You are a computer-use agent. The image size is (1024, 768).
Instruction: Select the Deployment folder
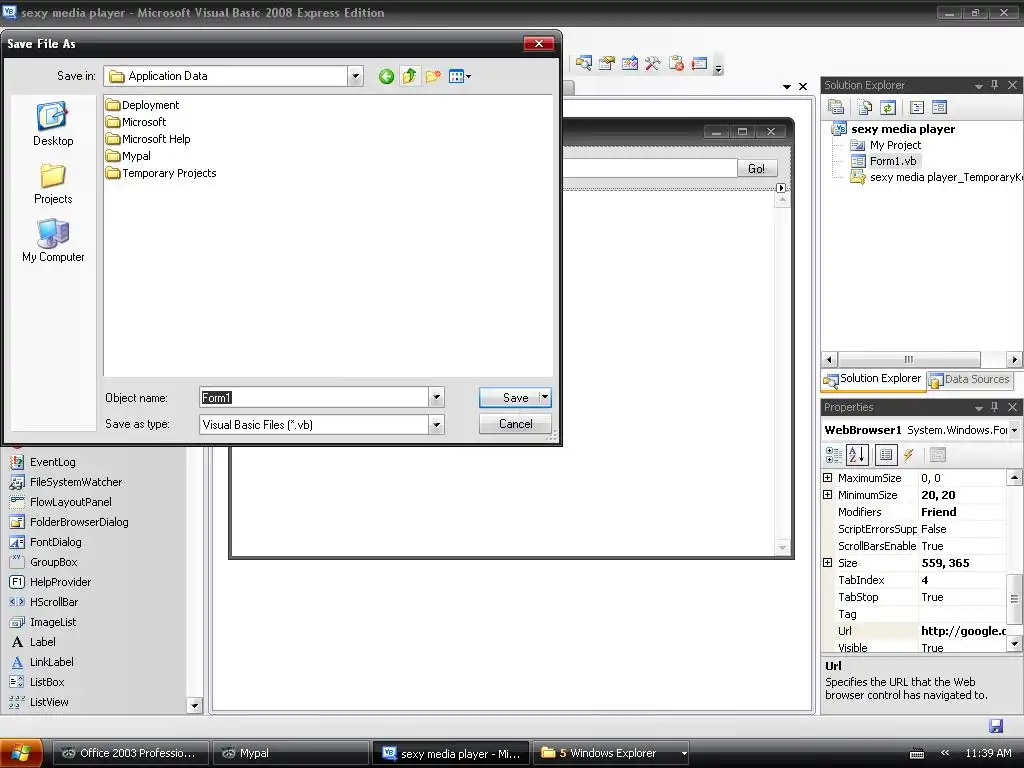coord(142,104)
